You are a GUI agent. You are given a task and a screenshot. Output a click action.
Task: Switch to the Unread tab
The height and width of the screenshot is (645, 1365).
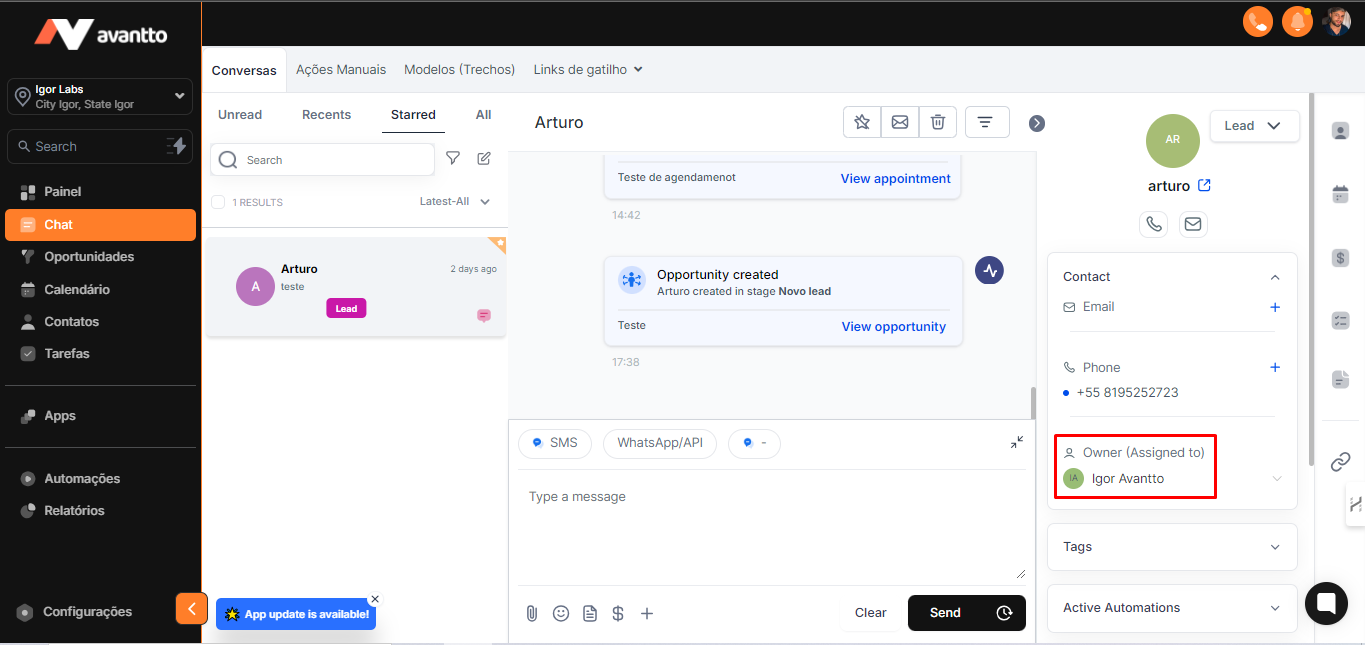coord(240,115)
